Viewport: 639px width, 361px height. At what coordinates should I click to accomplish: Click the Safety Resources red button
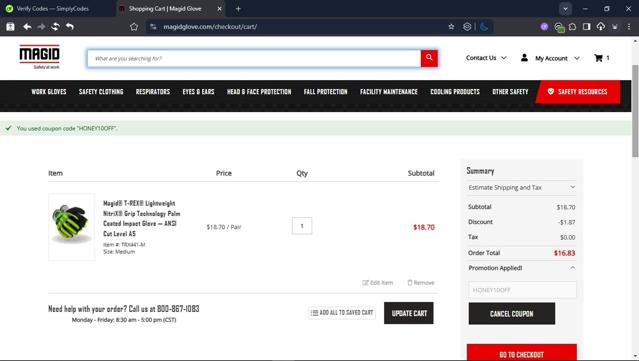[x=578, y=92]
